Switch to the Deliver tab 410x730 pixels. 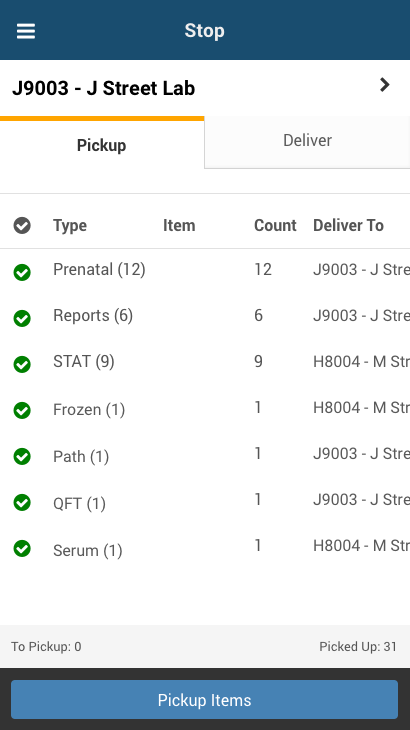307,141
